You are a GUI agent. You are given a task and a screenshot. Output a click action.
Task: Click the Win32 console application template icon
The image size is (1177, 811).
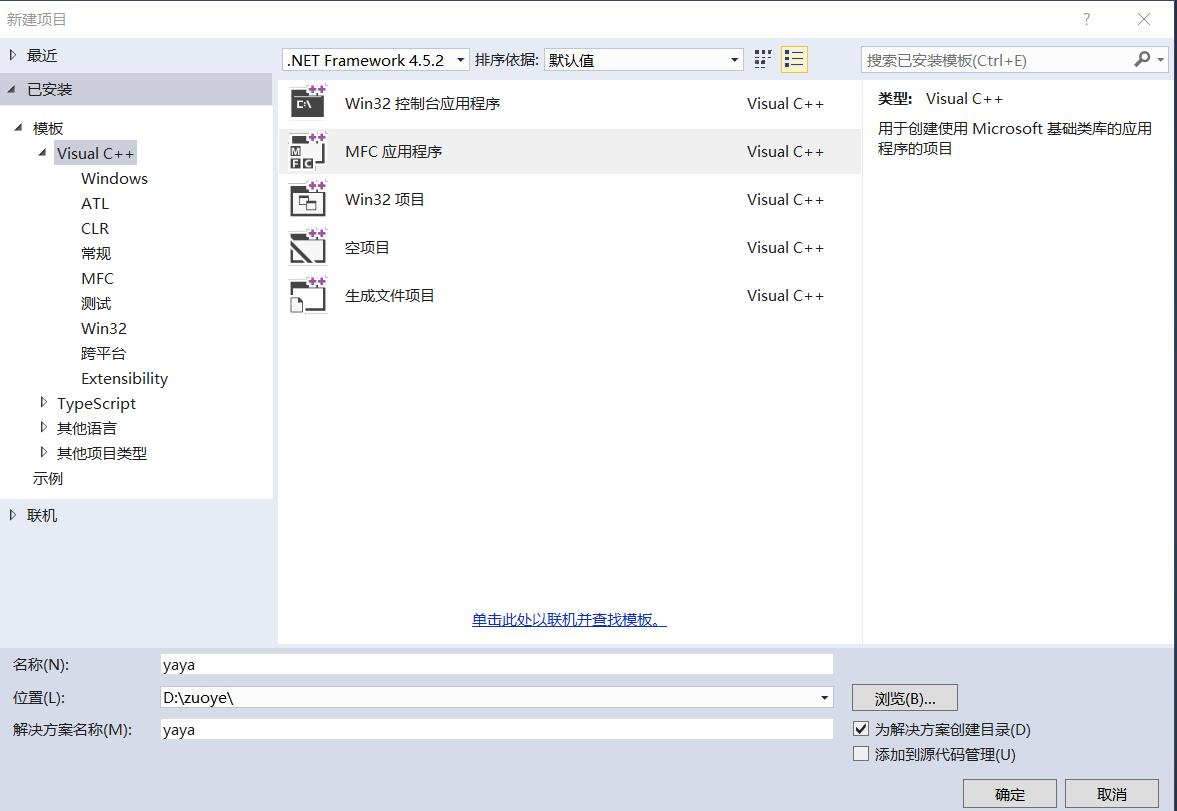(308, 102)
